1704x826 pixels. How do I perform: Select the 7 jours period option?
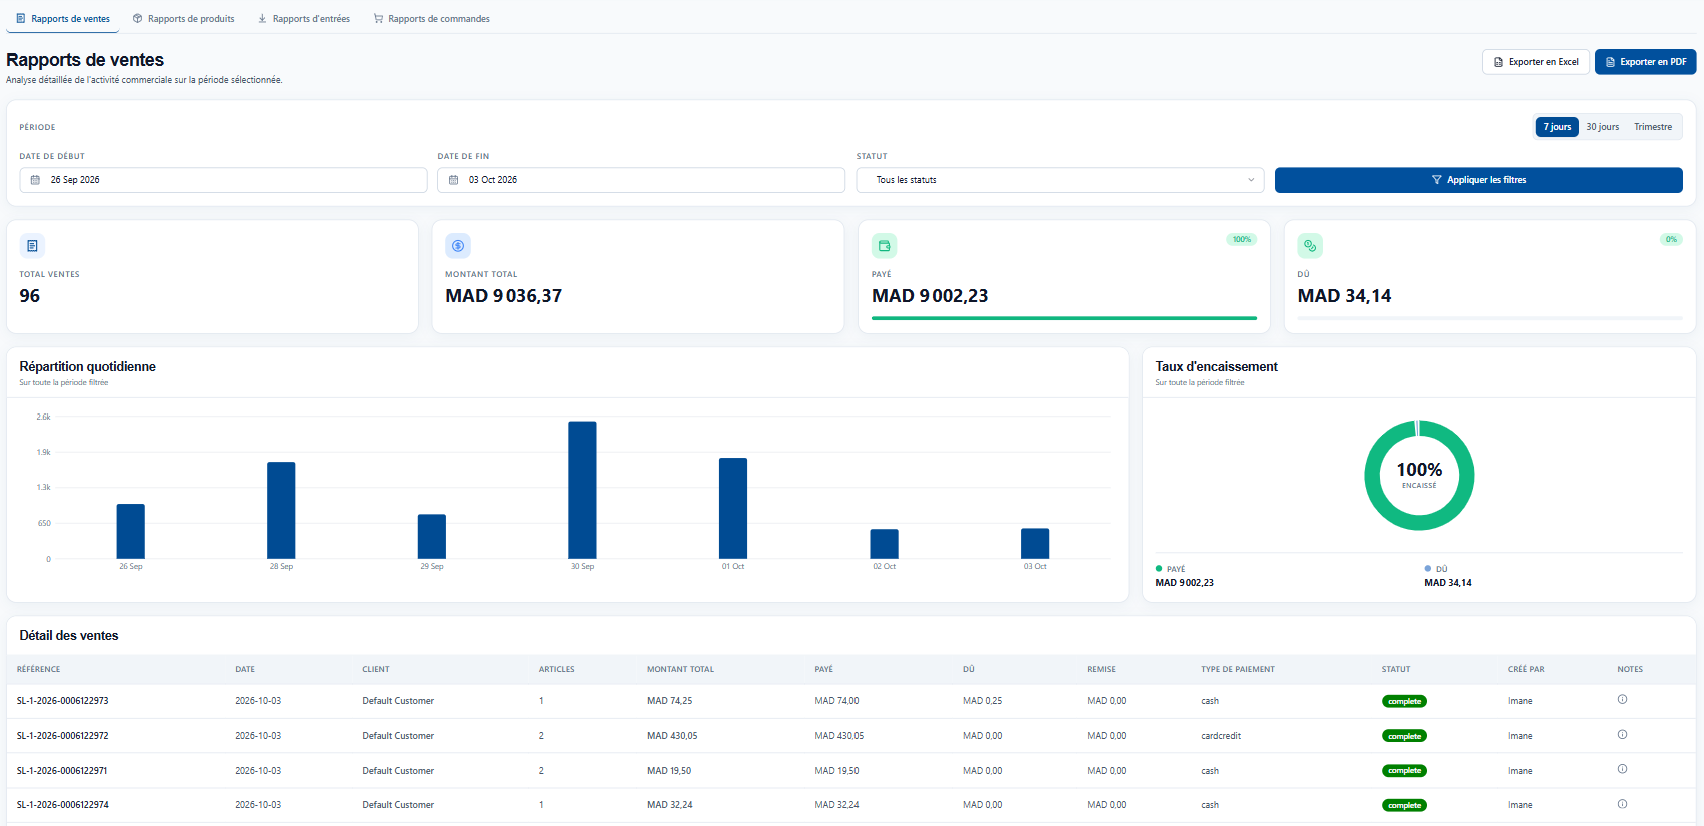click(x=1557, y=127)
